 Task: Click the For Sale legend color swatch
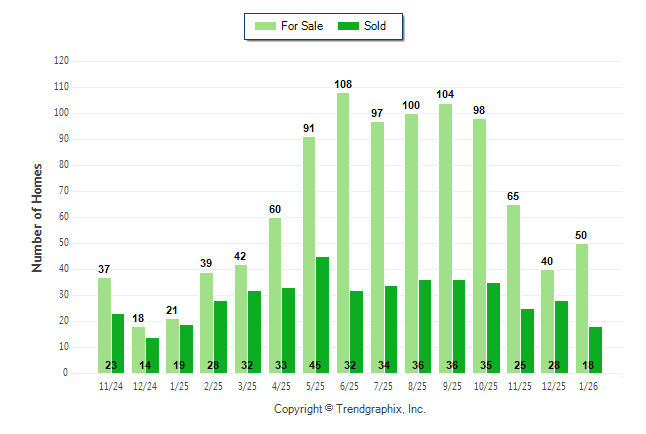(265, 26)
